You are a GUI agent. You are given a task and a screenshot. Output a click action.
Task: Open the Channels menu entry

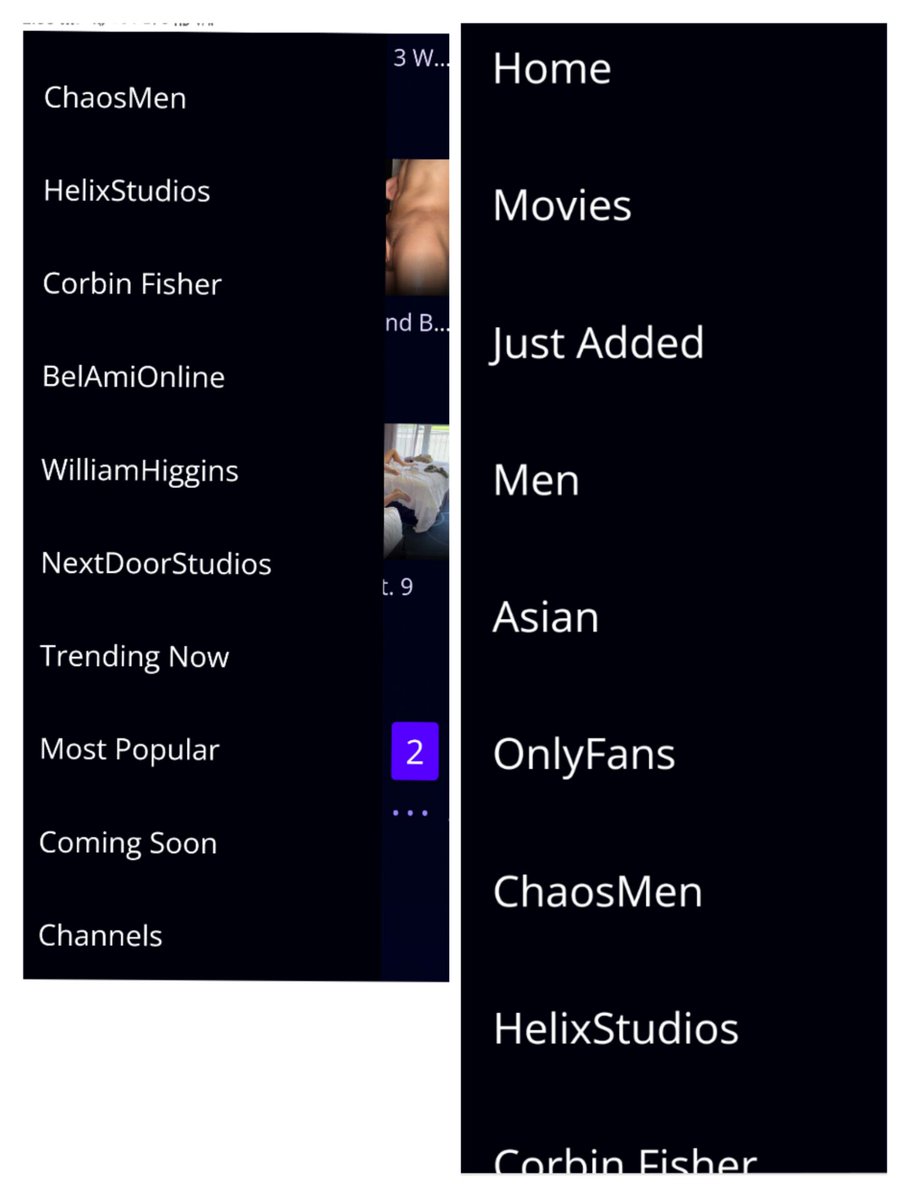point(101,936)
